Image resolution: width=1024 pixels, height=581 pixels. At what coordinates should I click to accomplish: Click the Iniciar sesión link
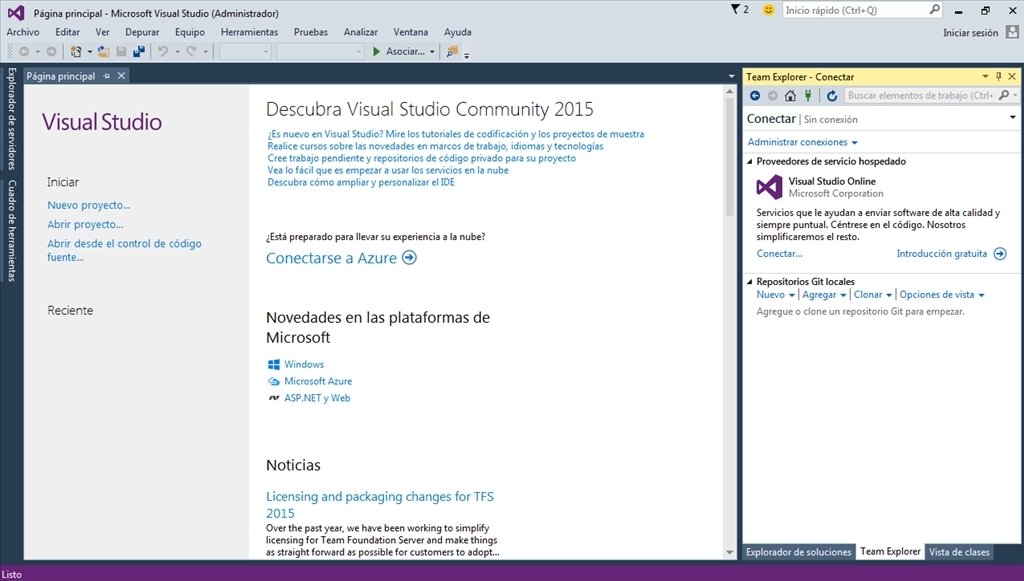[970, 33]
